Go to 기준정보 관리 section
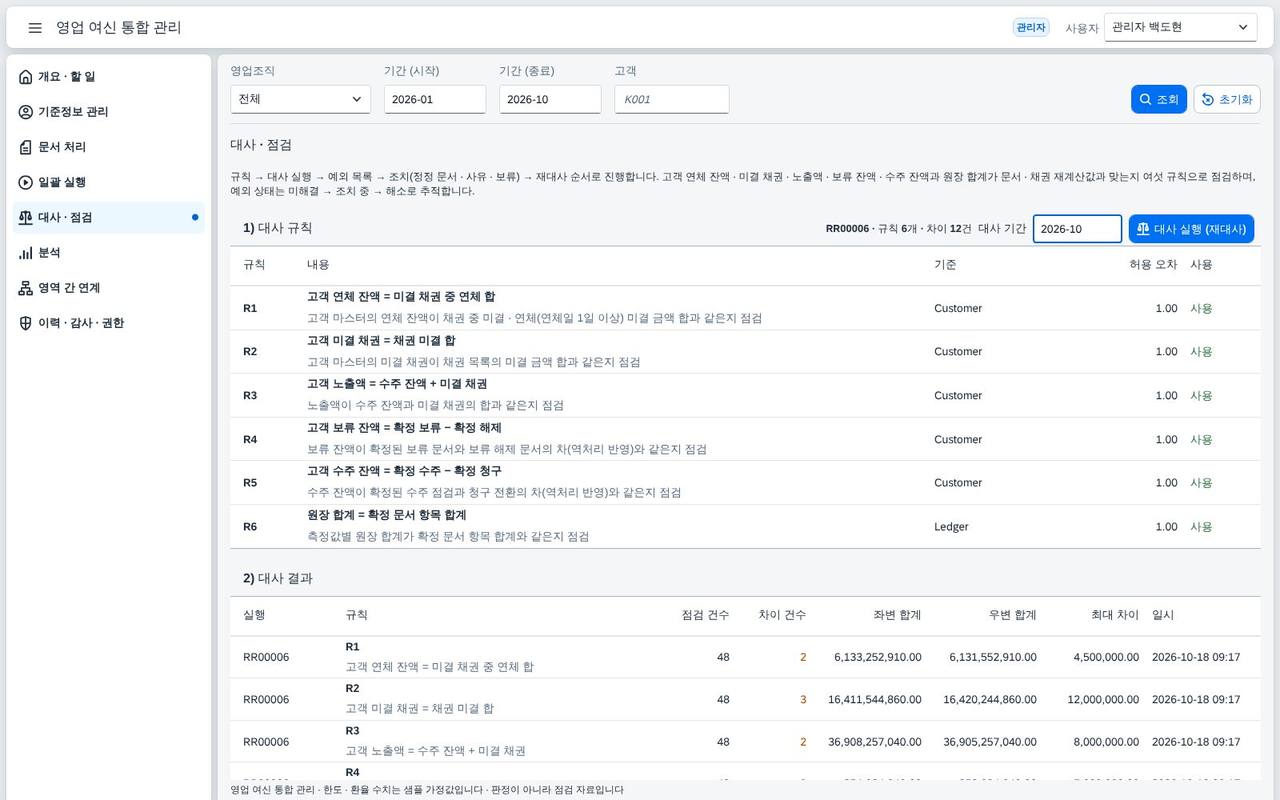 [x=109, y=112]
